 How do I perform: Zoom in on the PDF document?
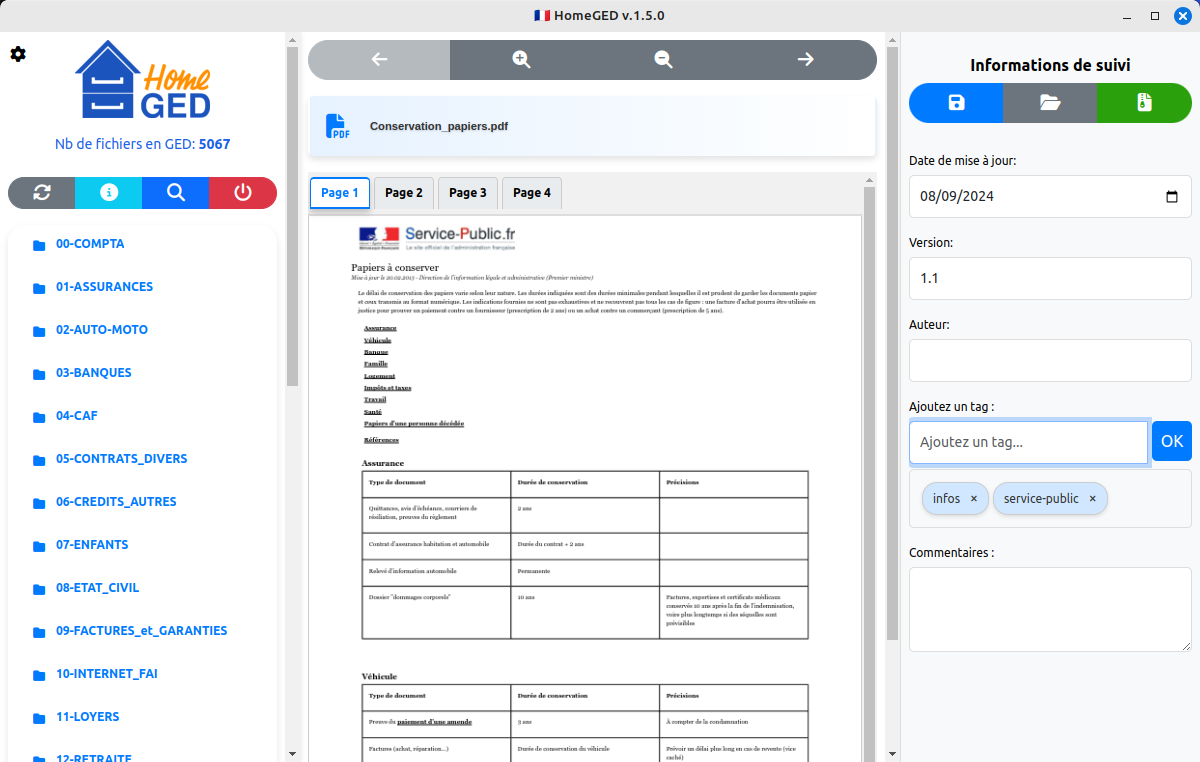click(x=521, y=60)
